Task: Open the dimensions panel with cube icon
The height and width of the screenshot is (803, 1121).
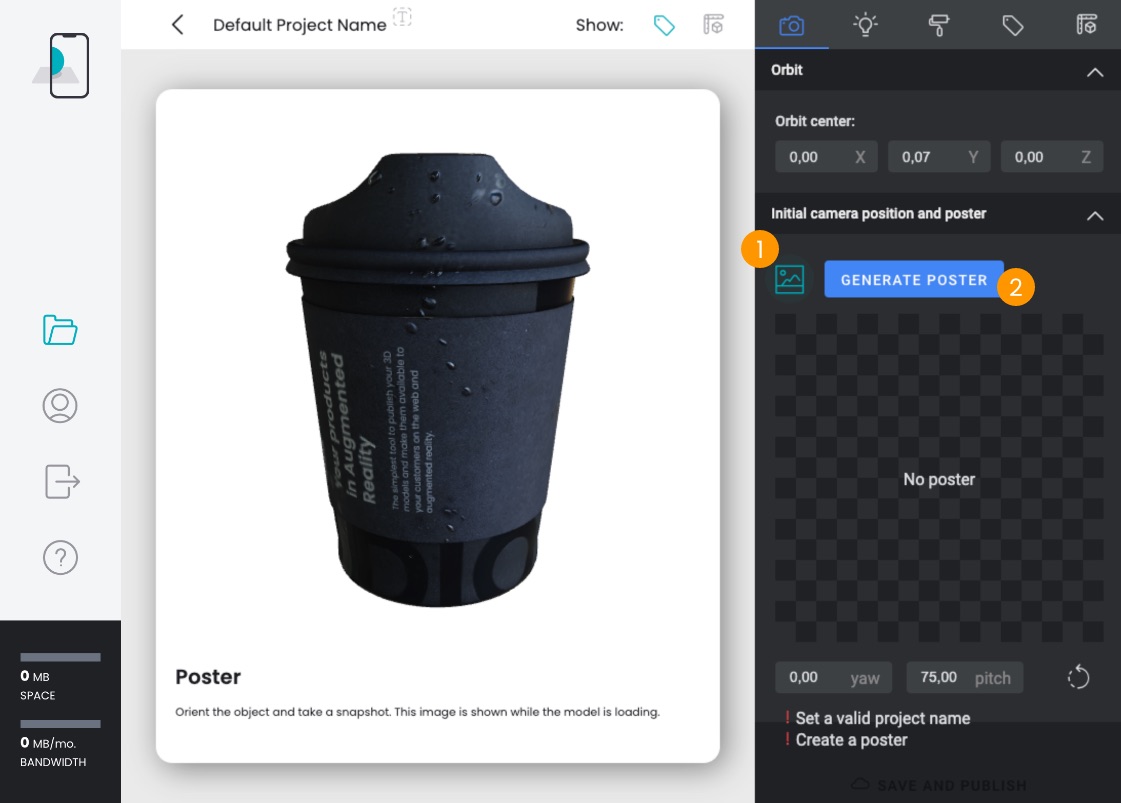Action: click(1087, 25)
